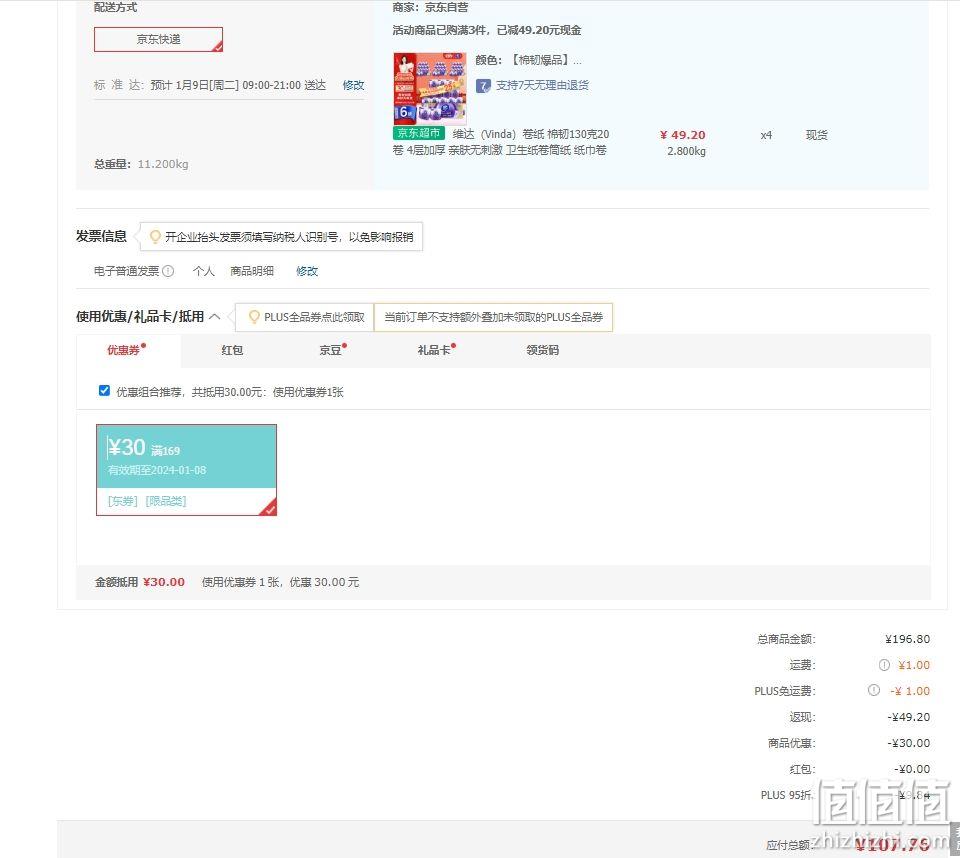The height and width of the screenshot is (858, 960).
Task: Click 修改 next to the delivery time
Action: pos(353,85)
